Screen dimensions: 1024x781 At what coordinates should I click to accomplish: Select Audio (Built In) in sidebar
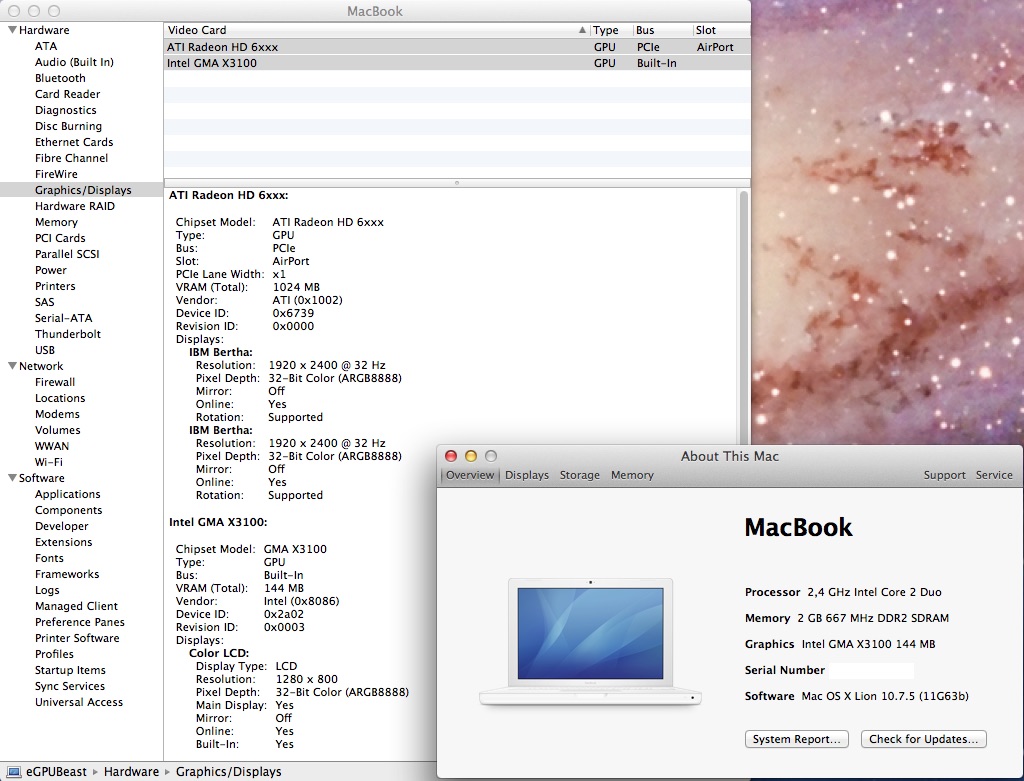pos(74,62)
